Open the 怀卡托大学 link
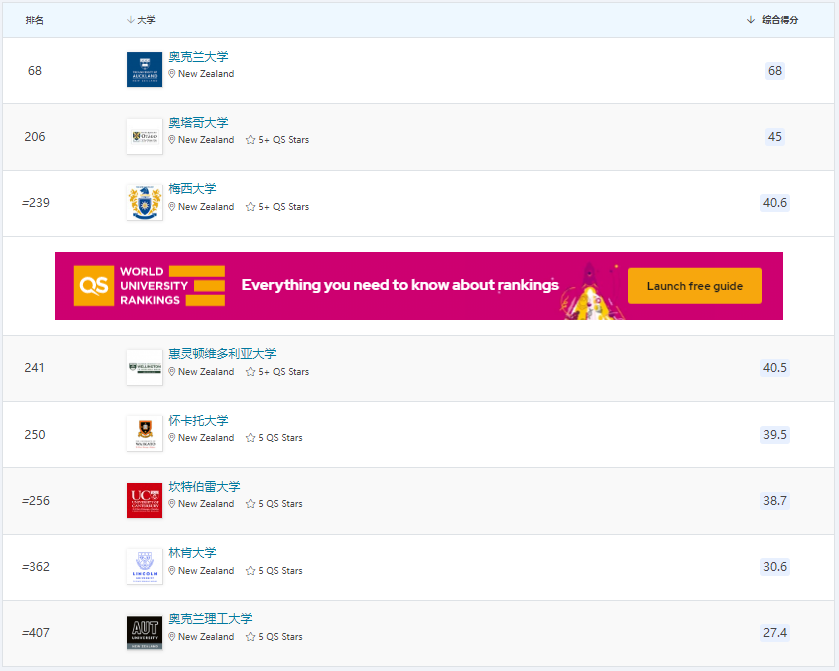 pos(198,420)
